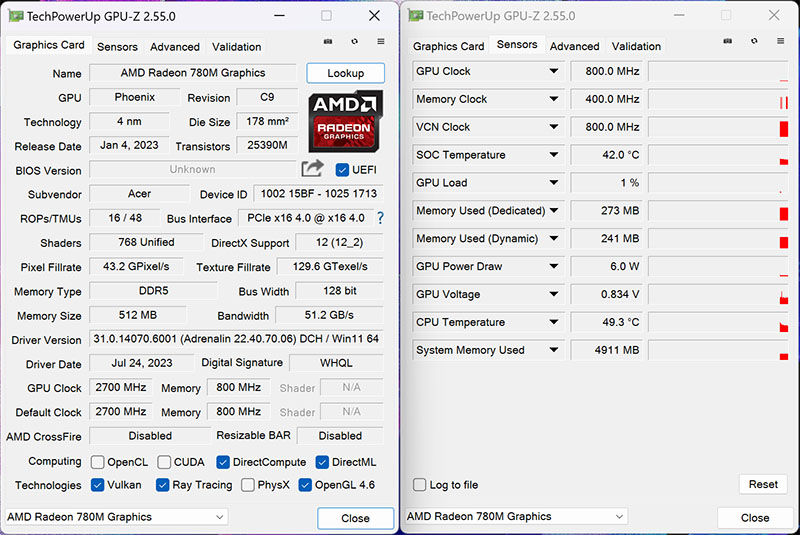Click the refresh icon in left GPU-Z window

pos(355,42)
